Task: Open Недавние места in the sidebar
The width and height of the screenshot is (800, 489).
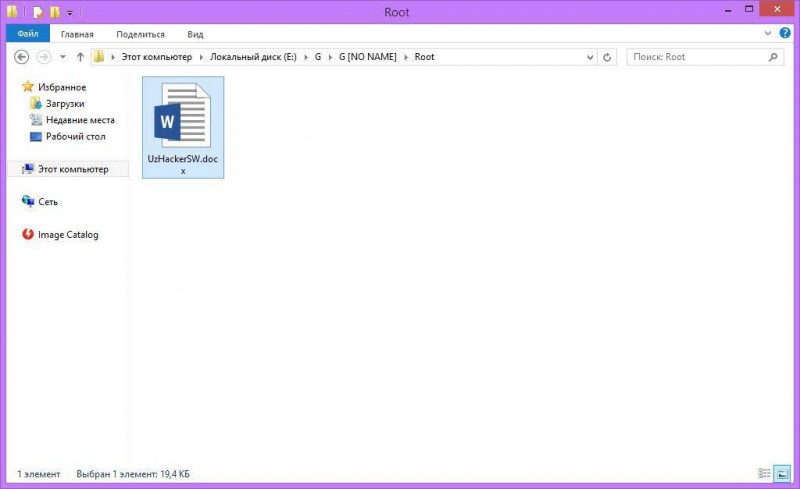Action: tap(80, 120)
